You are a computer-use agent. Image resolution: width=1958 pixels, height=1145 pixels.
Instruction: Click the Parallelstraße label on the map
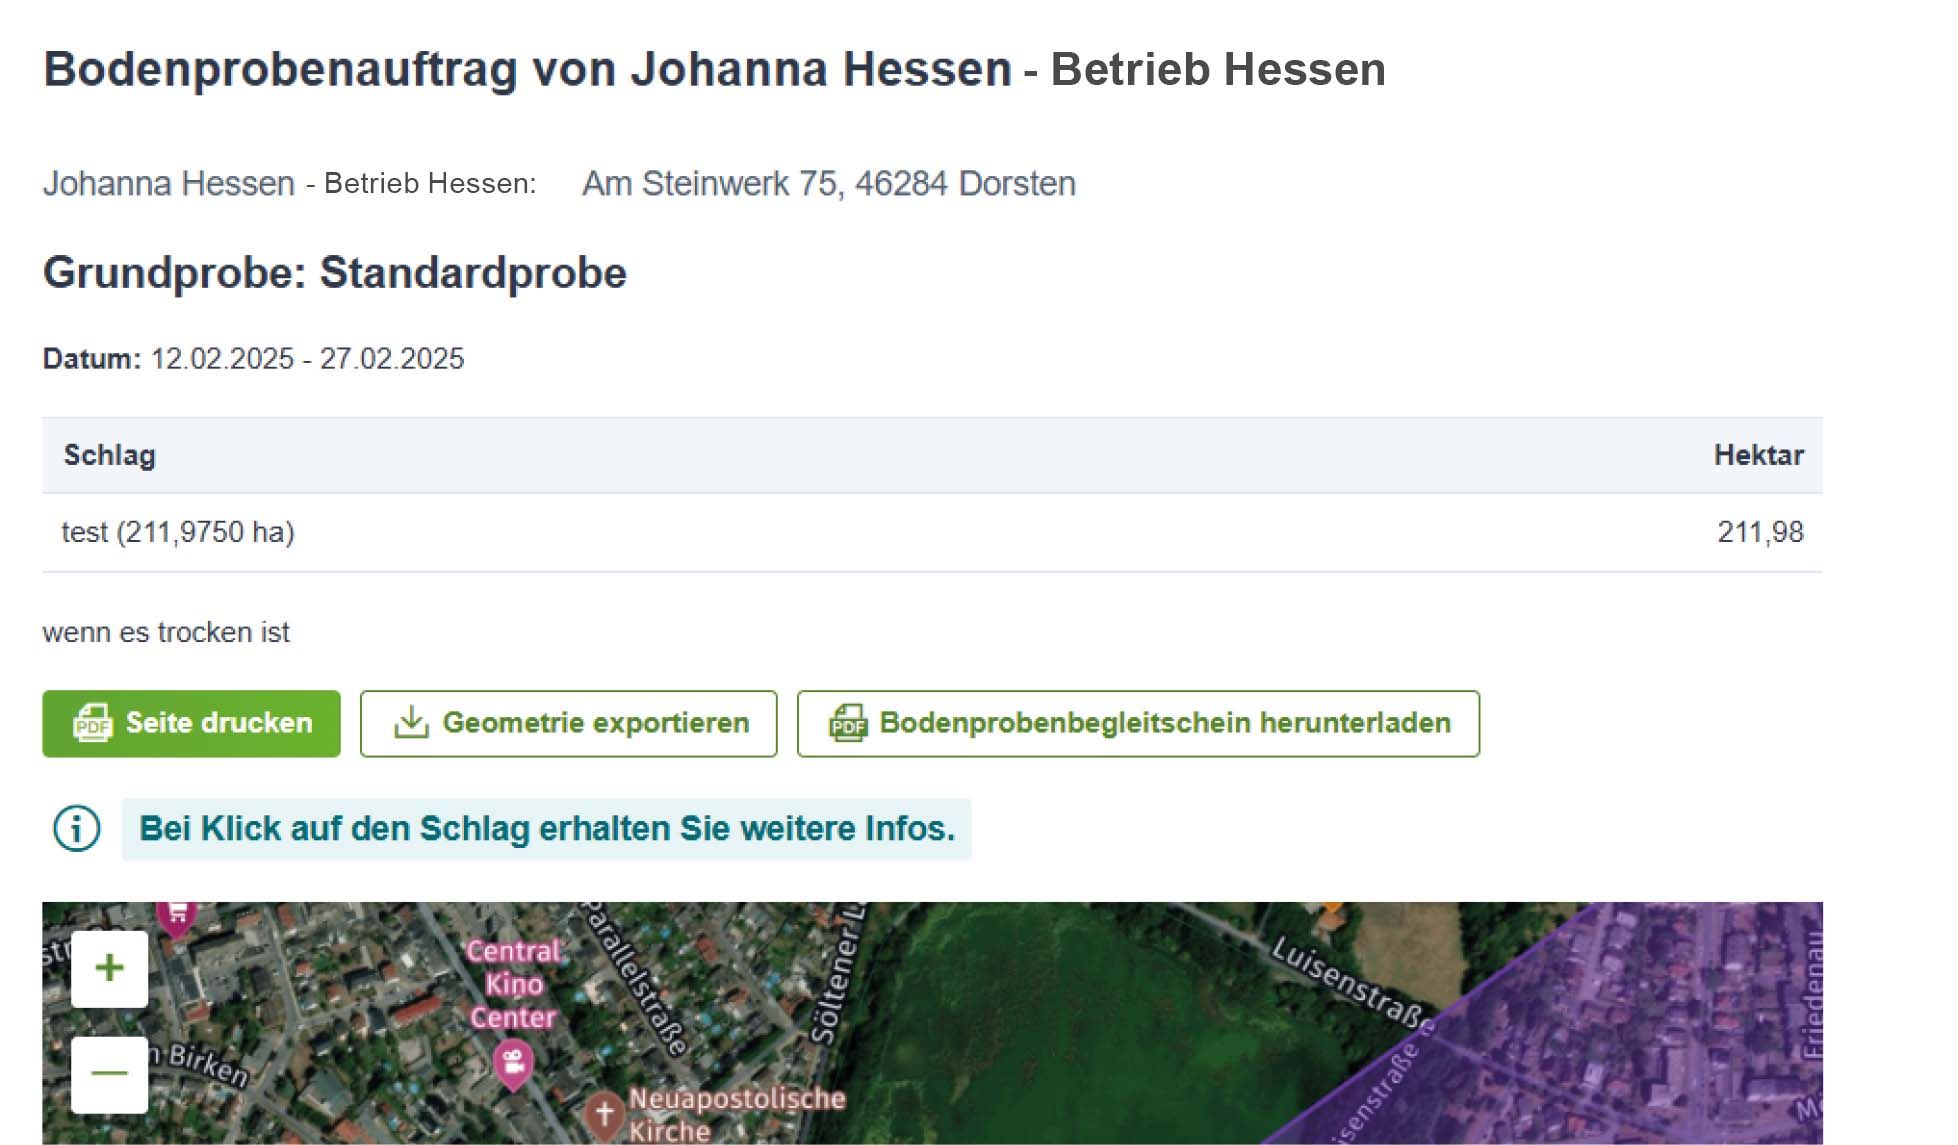(634, 980)
